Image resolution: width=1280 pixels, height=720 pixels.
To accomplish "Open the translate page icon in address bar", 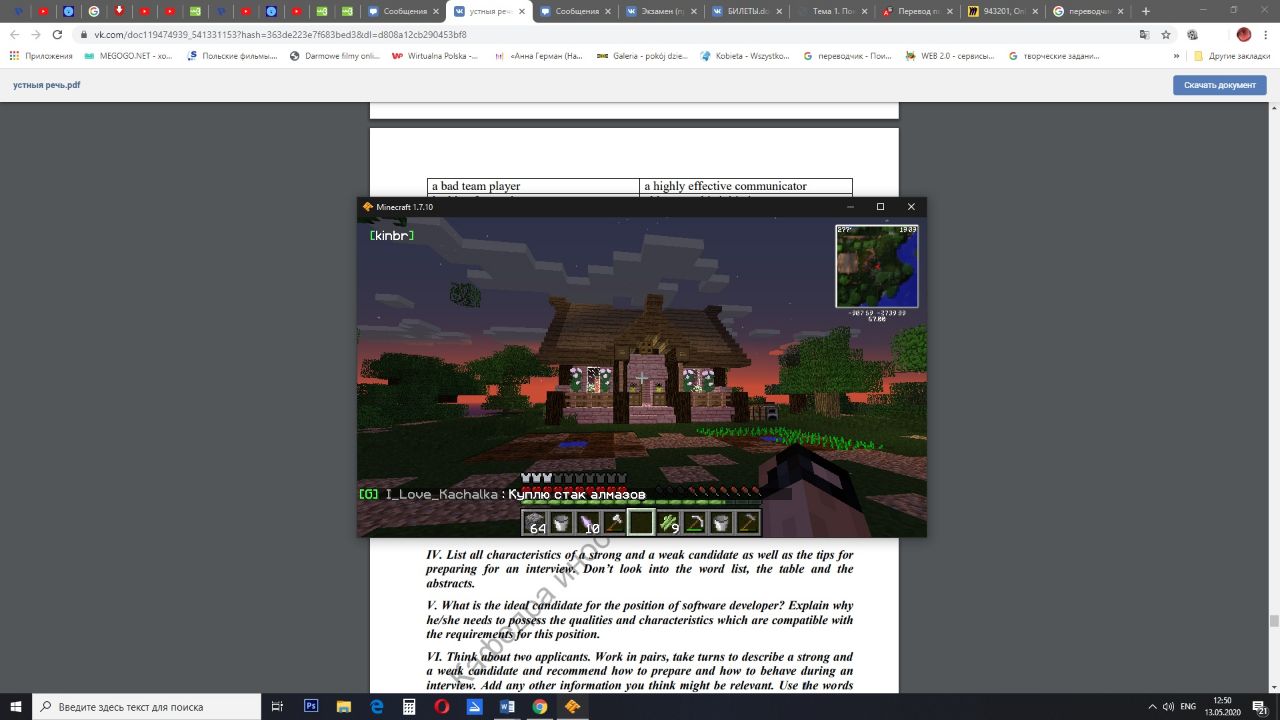I will pyautogui.click(x=1144, y=34).
